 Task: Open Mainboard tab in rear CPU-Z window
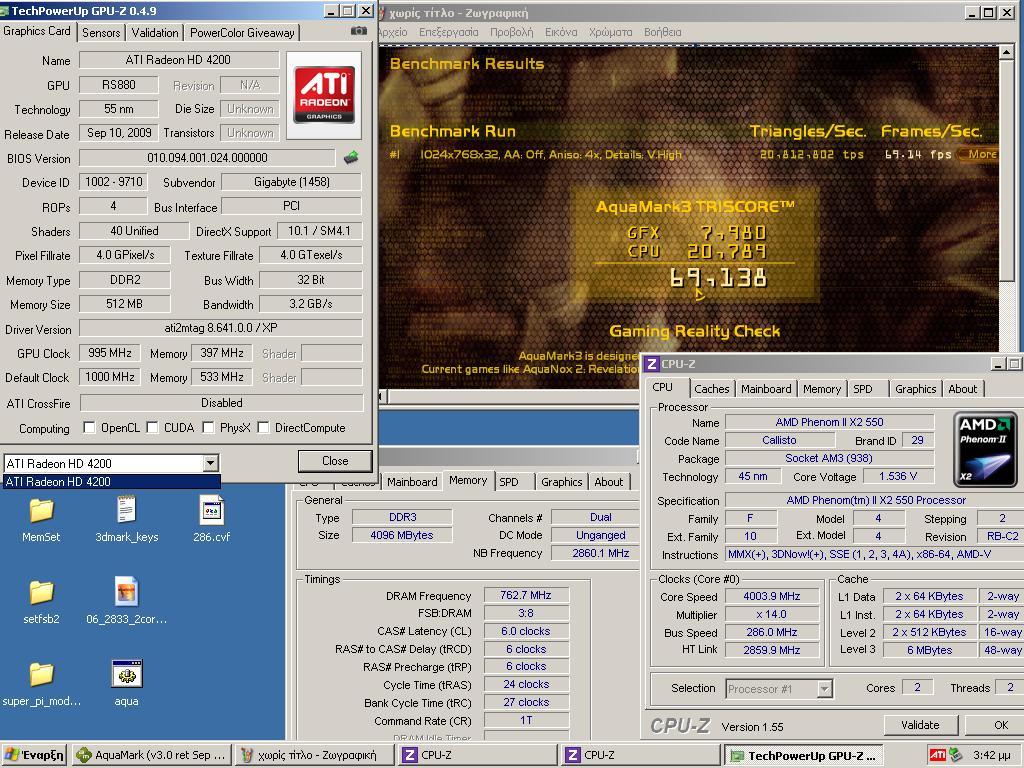click(412, 482)
